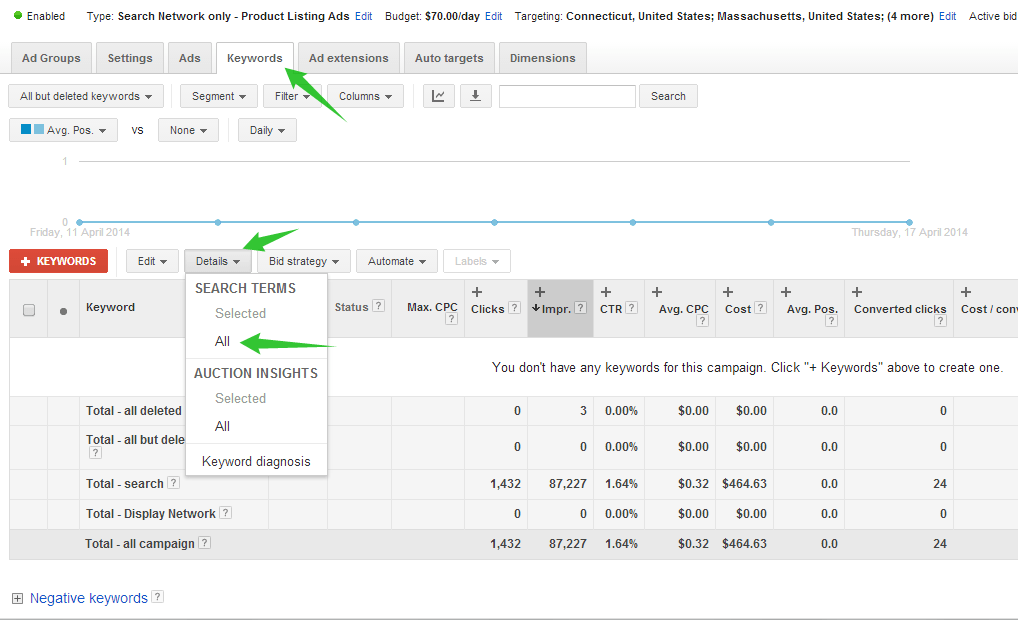Click the help icon under Avg. CPC
This screenshot has width=1018, height=620.
coord(702,320)
